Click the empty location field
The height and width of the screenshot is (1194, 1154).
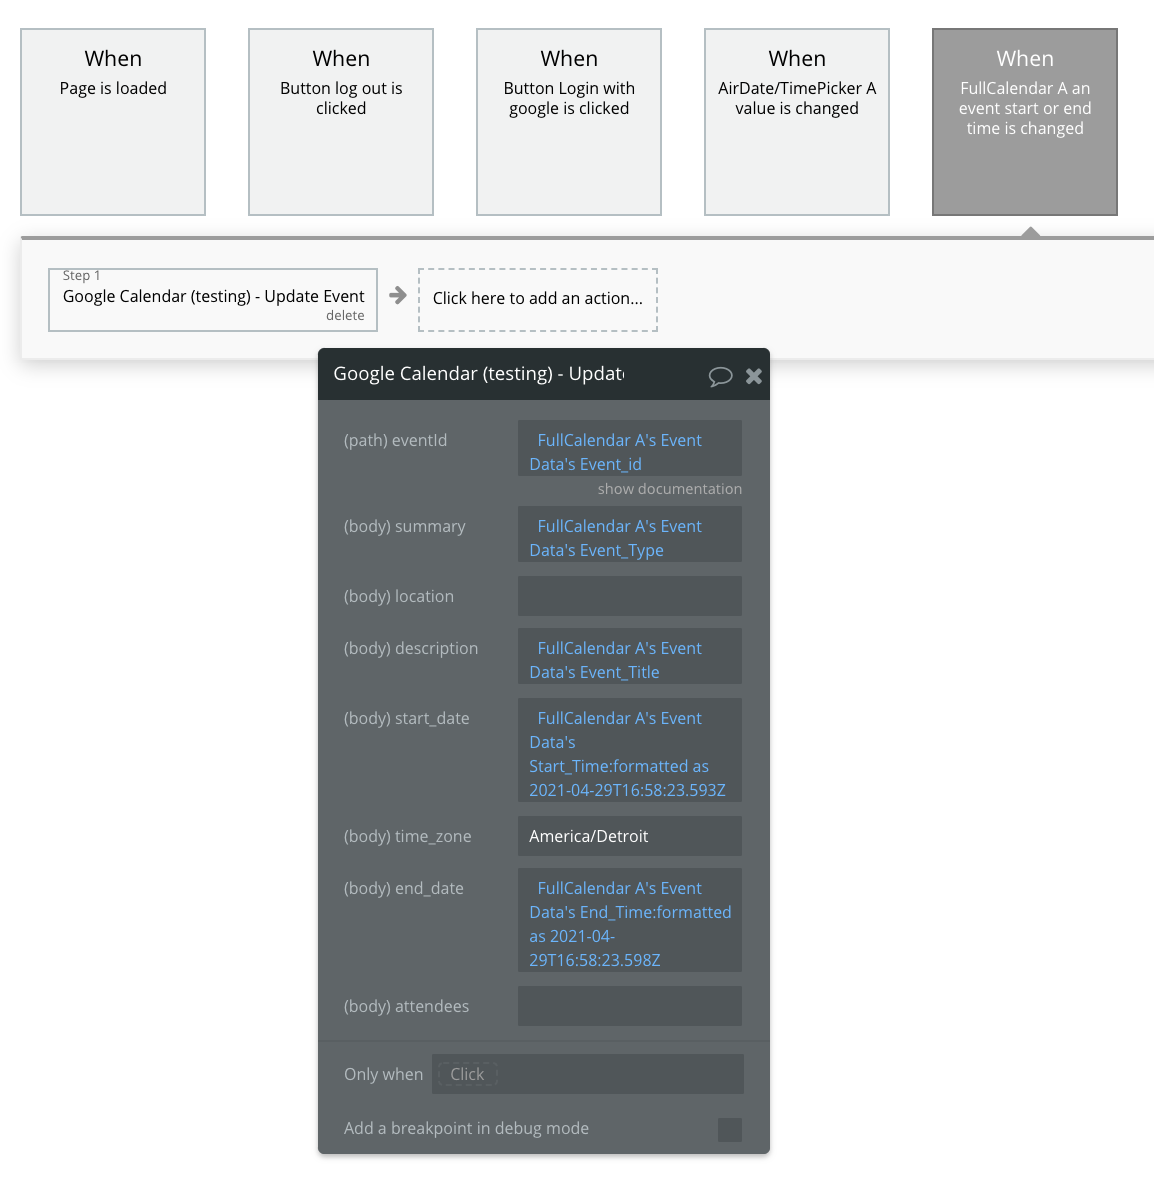pos(630,595)
